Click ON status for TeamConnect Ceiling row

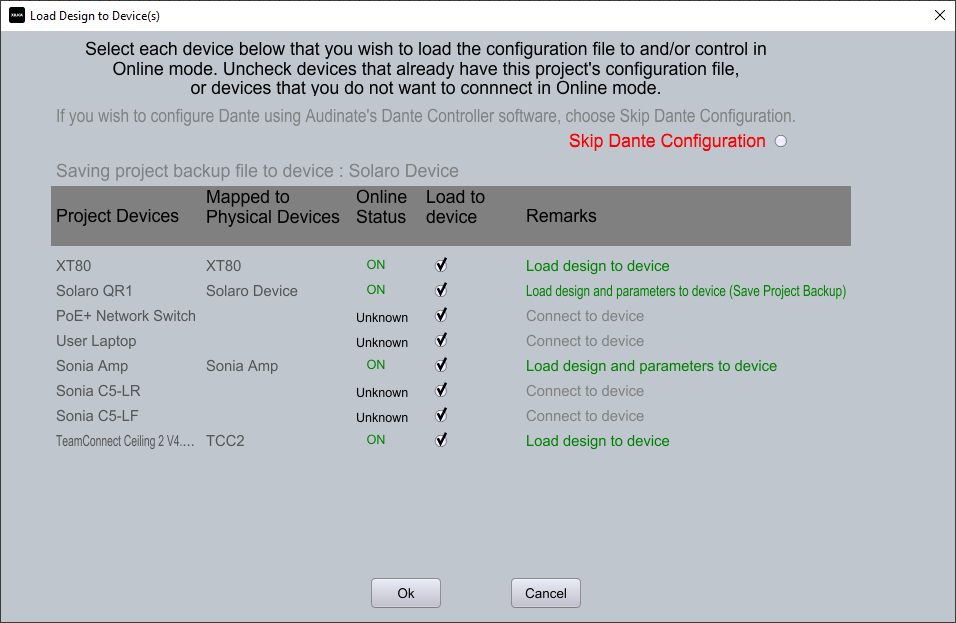pos(376,440)
